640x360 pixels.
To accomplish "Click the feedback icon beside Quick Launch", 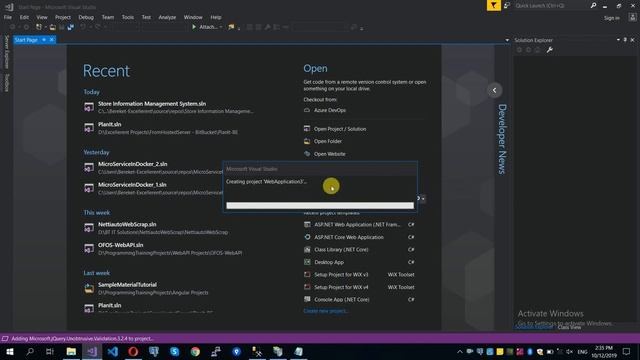I will click(x=507, y=5).
